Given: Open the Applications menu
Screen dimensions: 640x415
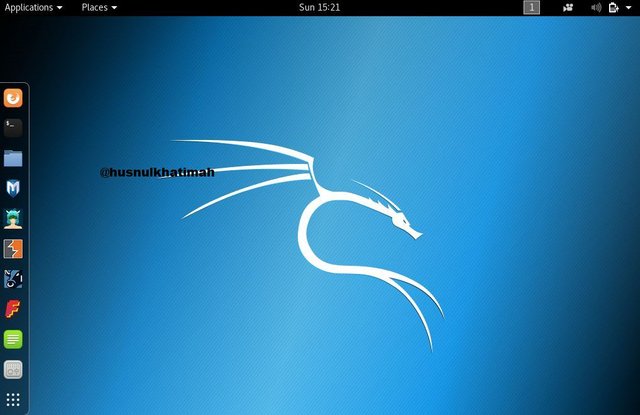Looking at the screenshot, I should [x=33, y=7].
